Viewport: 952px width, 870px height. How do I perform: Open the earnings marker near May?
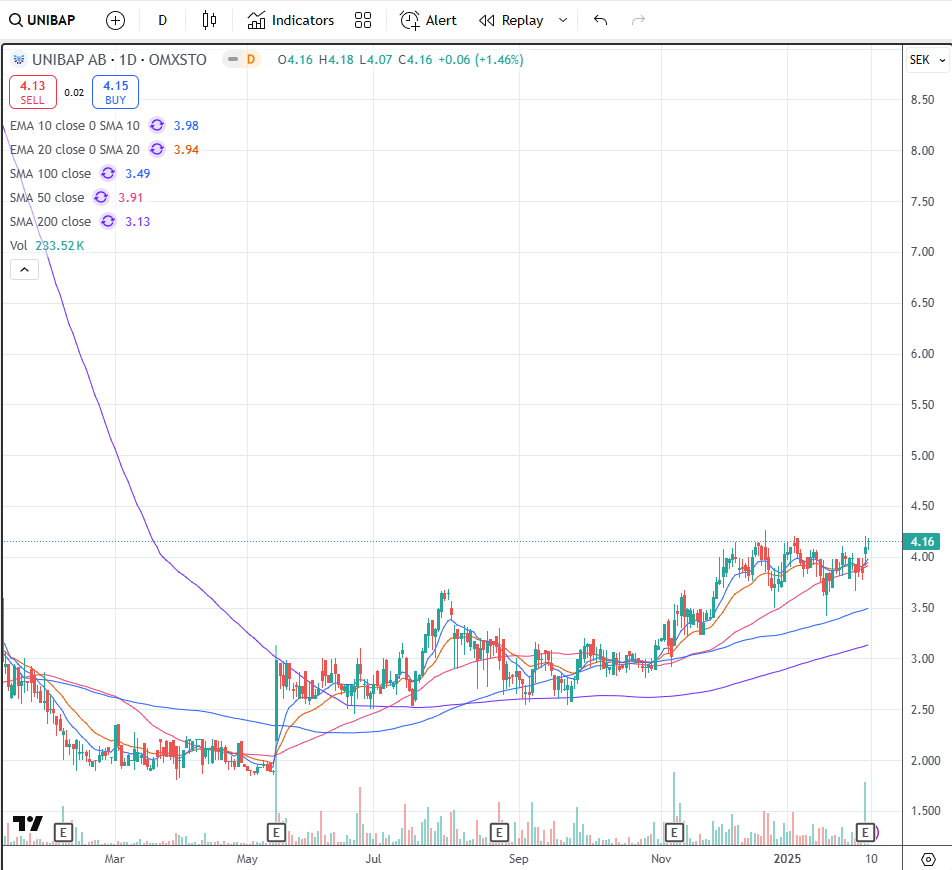click(276, 832)
